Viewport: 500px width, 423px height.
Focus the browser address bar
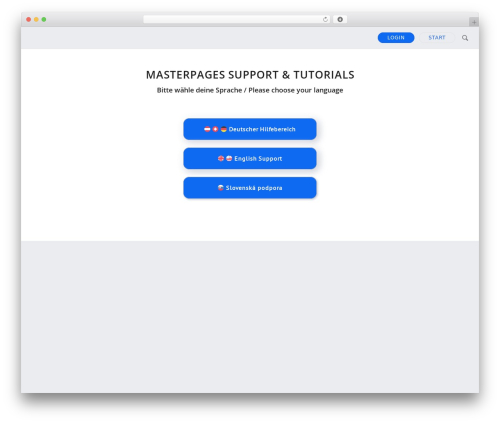pos(233,20)
